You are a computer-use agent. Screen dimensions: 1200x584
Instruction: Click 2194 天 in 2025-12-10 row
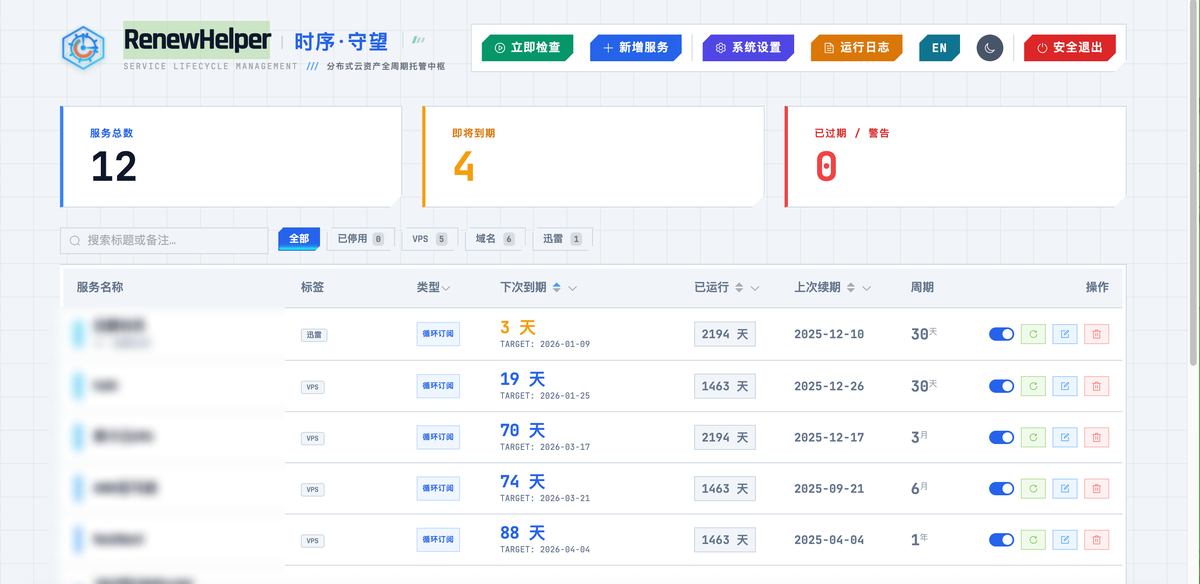[x=725, y=334]
